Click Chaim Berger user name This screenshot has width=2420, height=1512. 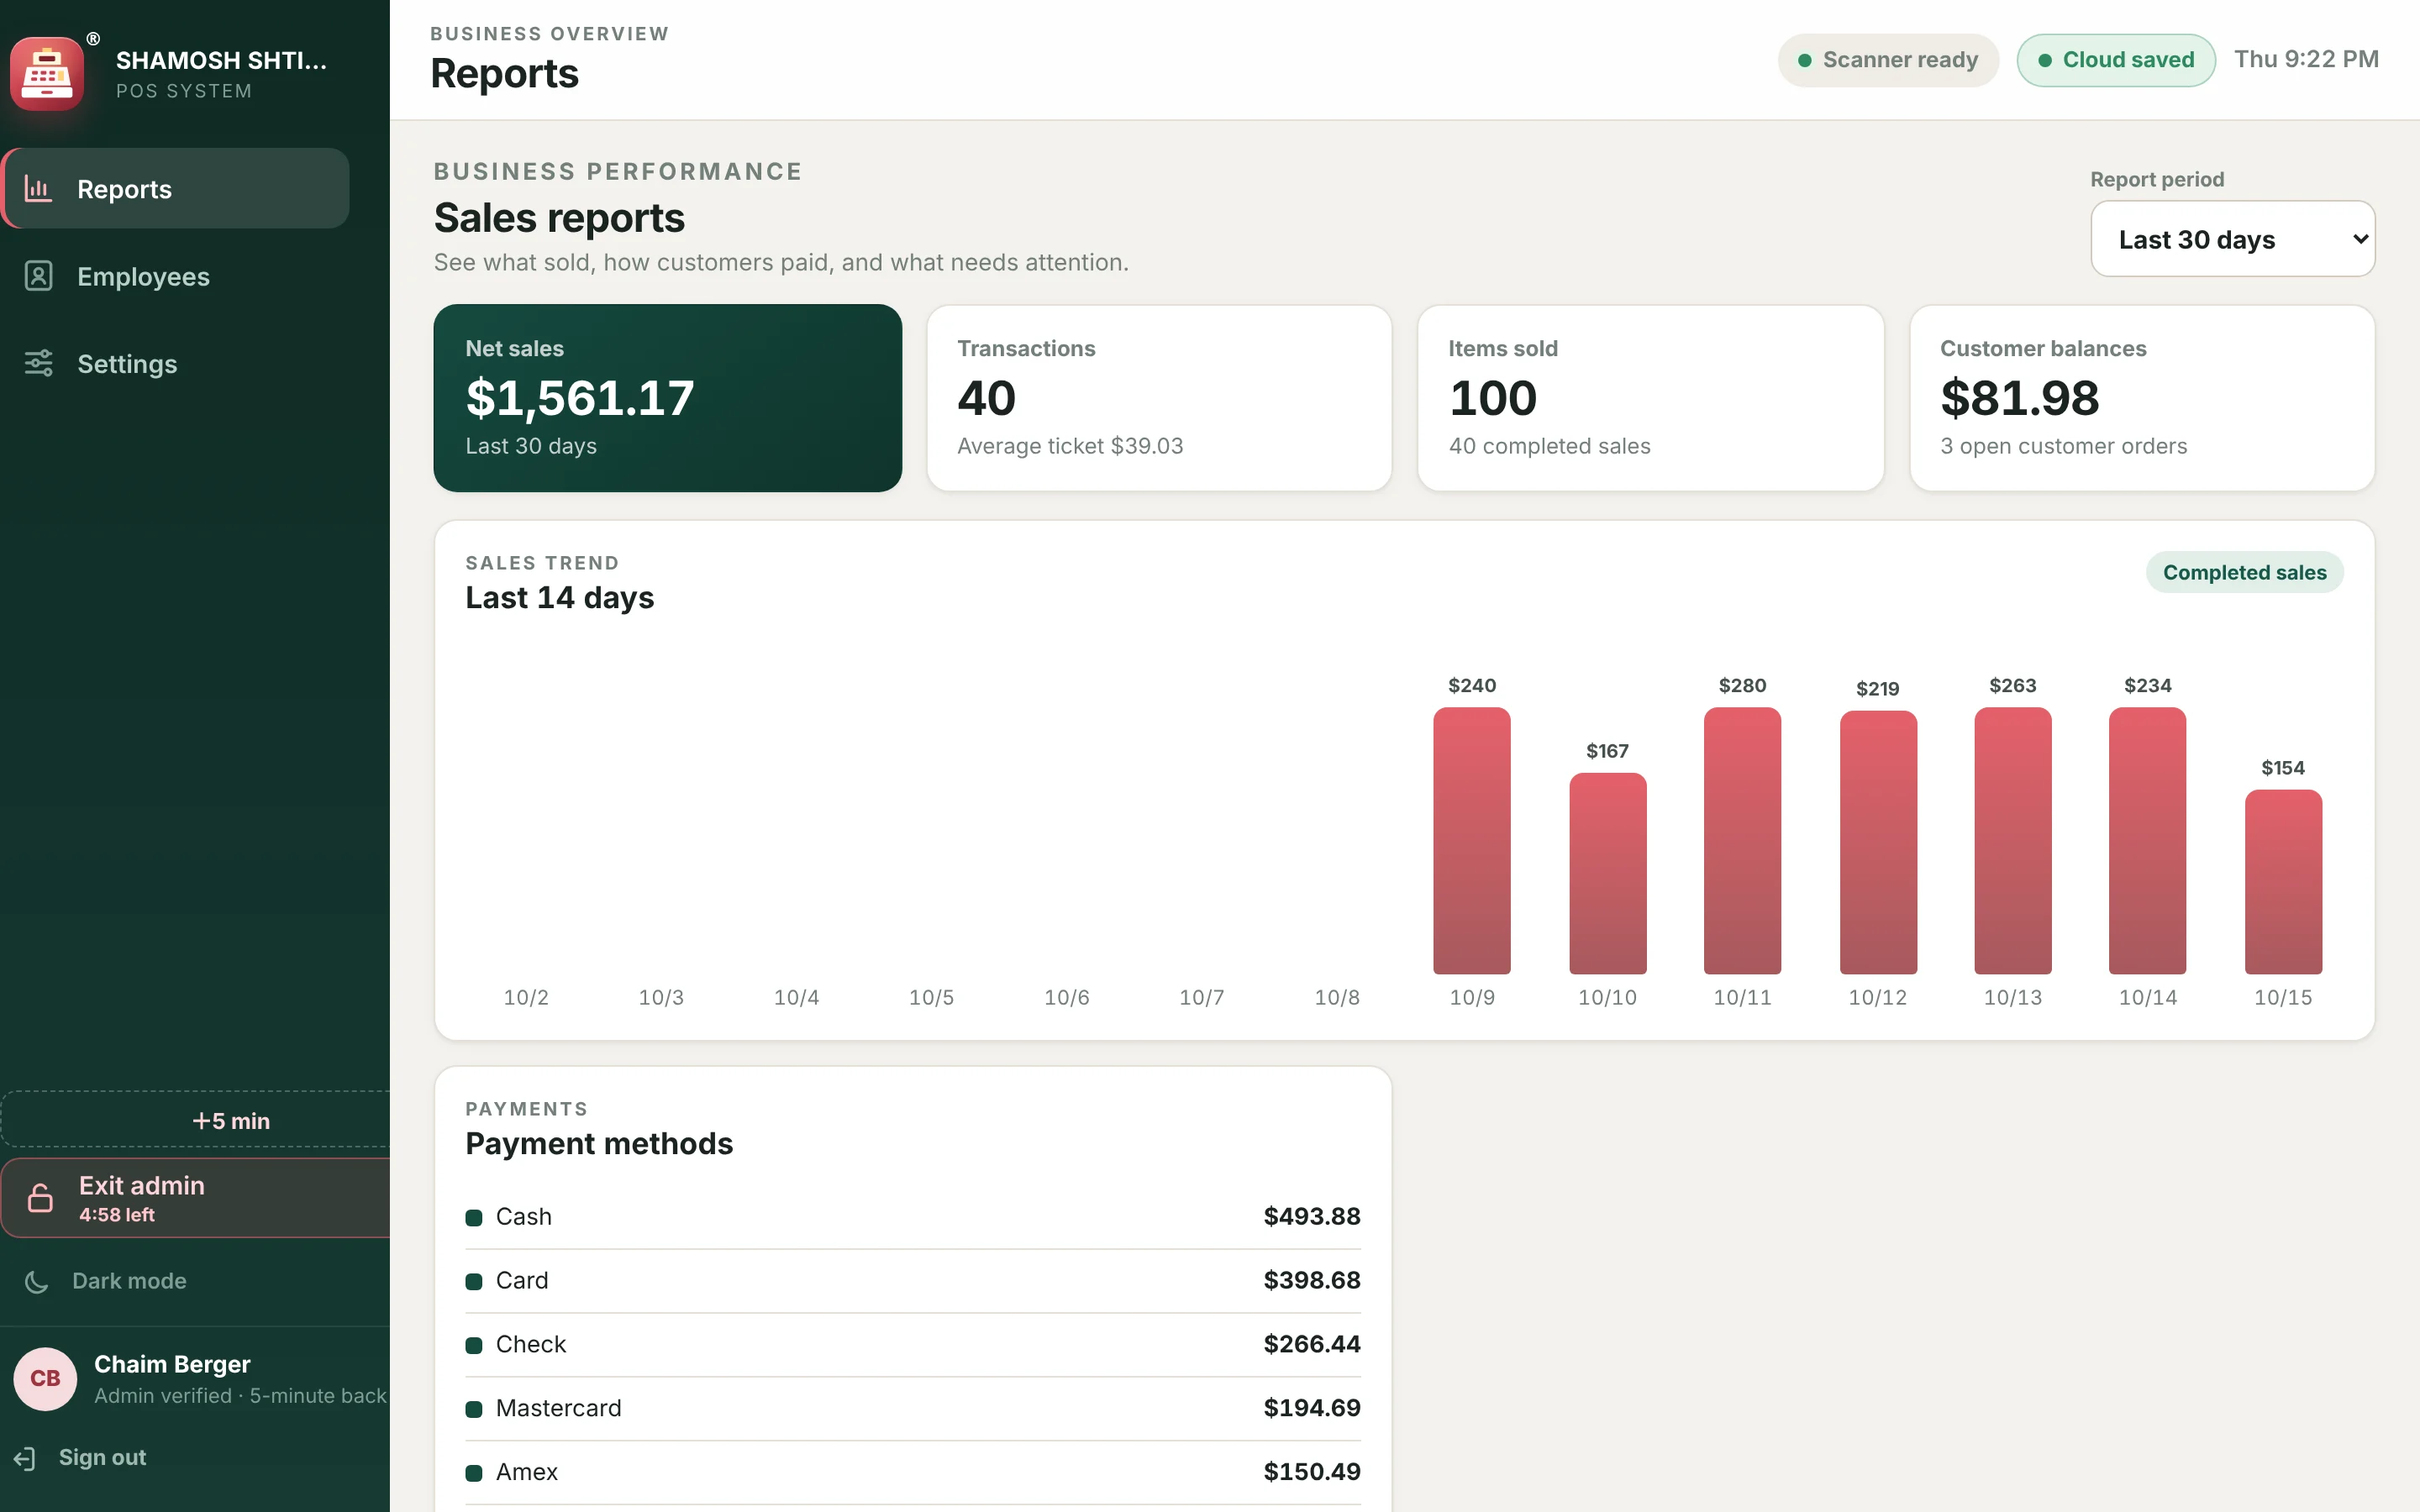(172, 1364)
